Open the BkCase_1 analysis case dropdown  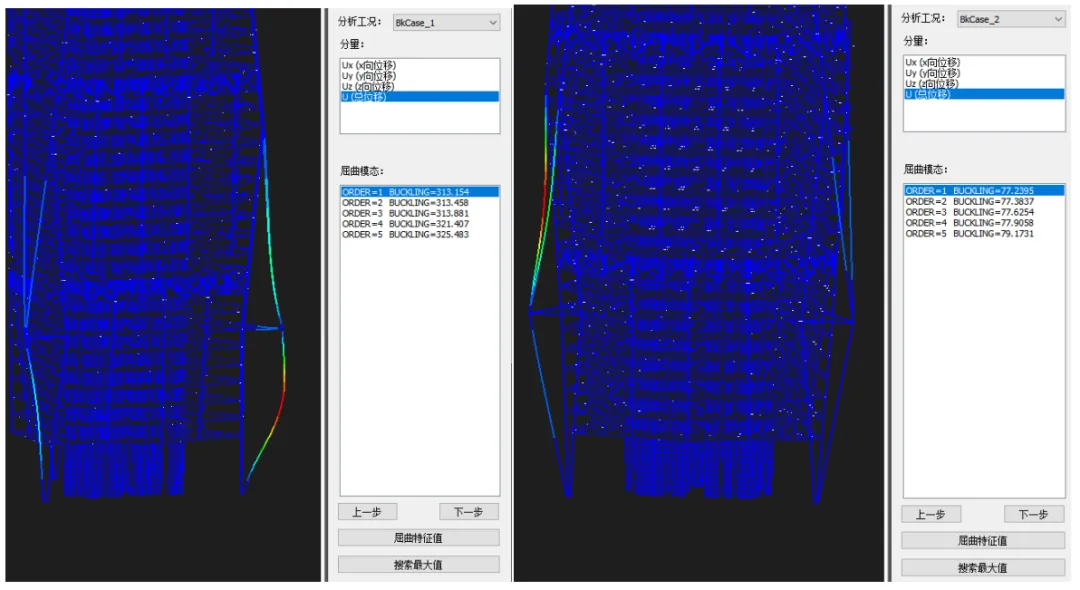tap(446, 22)
